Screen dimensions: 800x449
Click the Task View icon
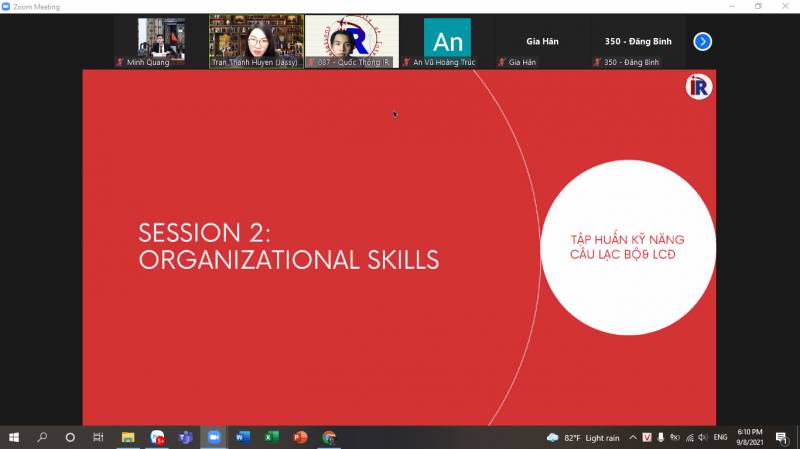coord(98,437)
